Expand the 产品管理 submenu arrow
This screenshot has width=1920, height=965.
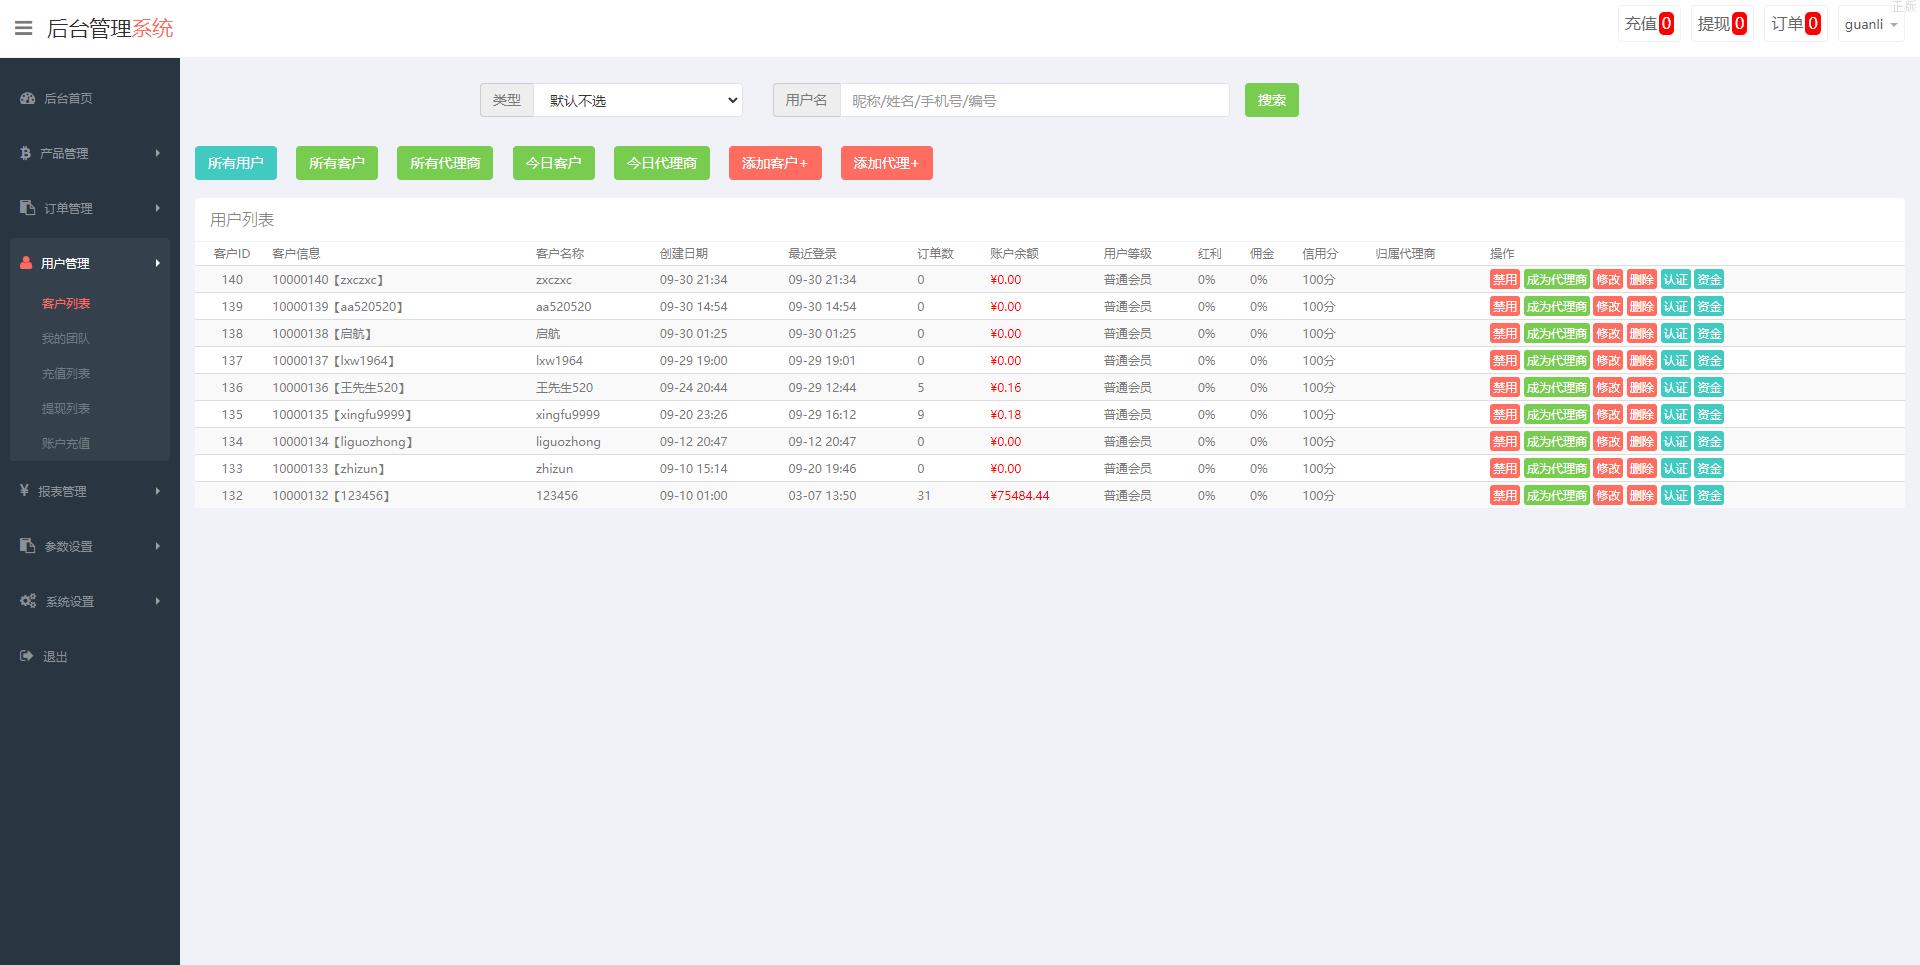click(x=157, y=153)
